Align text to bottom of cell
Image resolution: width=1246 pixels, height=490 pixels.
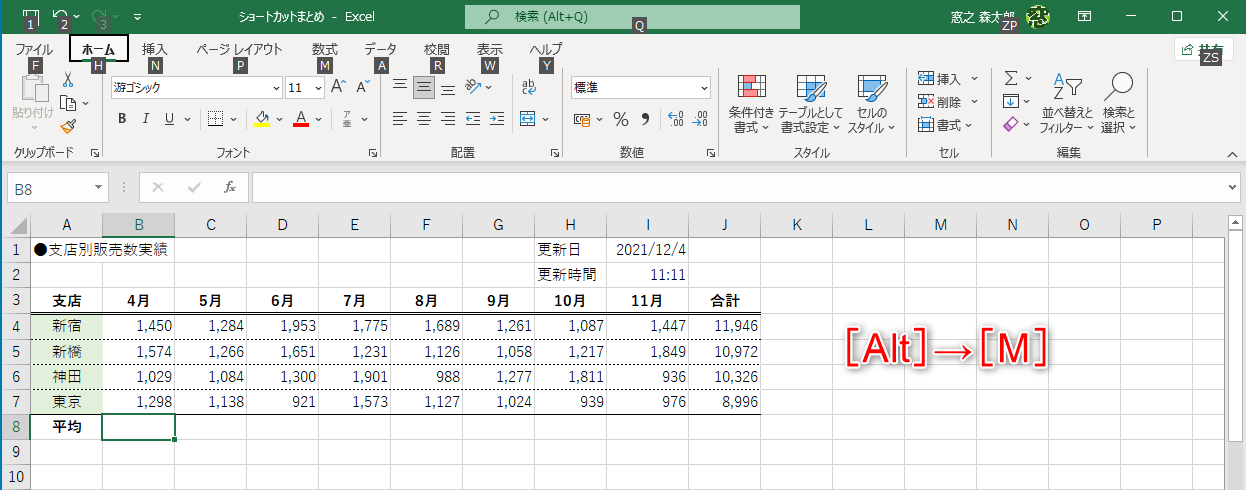point(448,88)
